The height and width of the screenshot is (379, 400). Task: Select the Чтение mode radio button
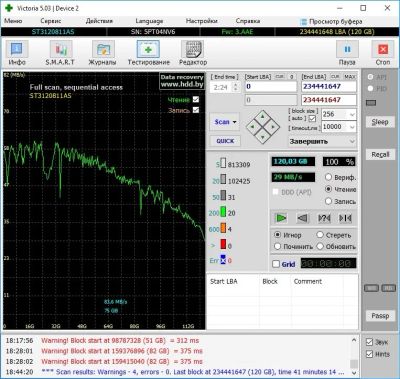(x=328, y=189)
